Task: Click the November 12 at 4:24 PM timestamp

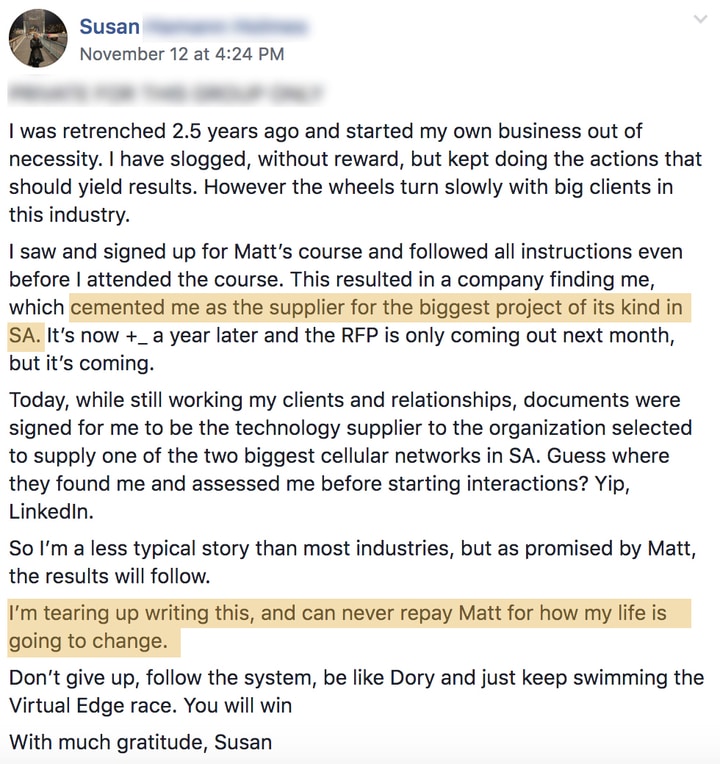Action: pos(181,54)
